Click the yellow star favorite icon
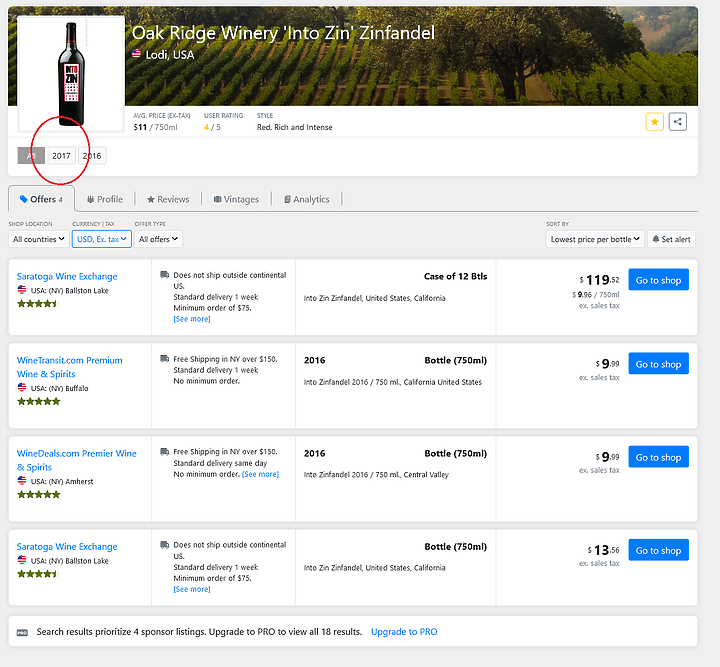Screen dimensions: 720x667 coord(654,122)
